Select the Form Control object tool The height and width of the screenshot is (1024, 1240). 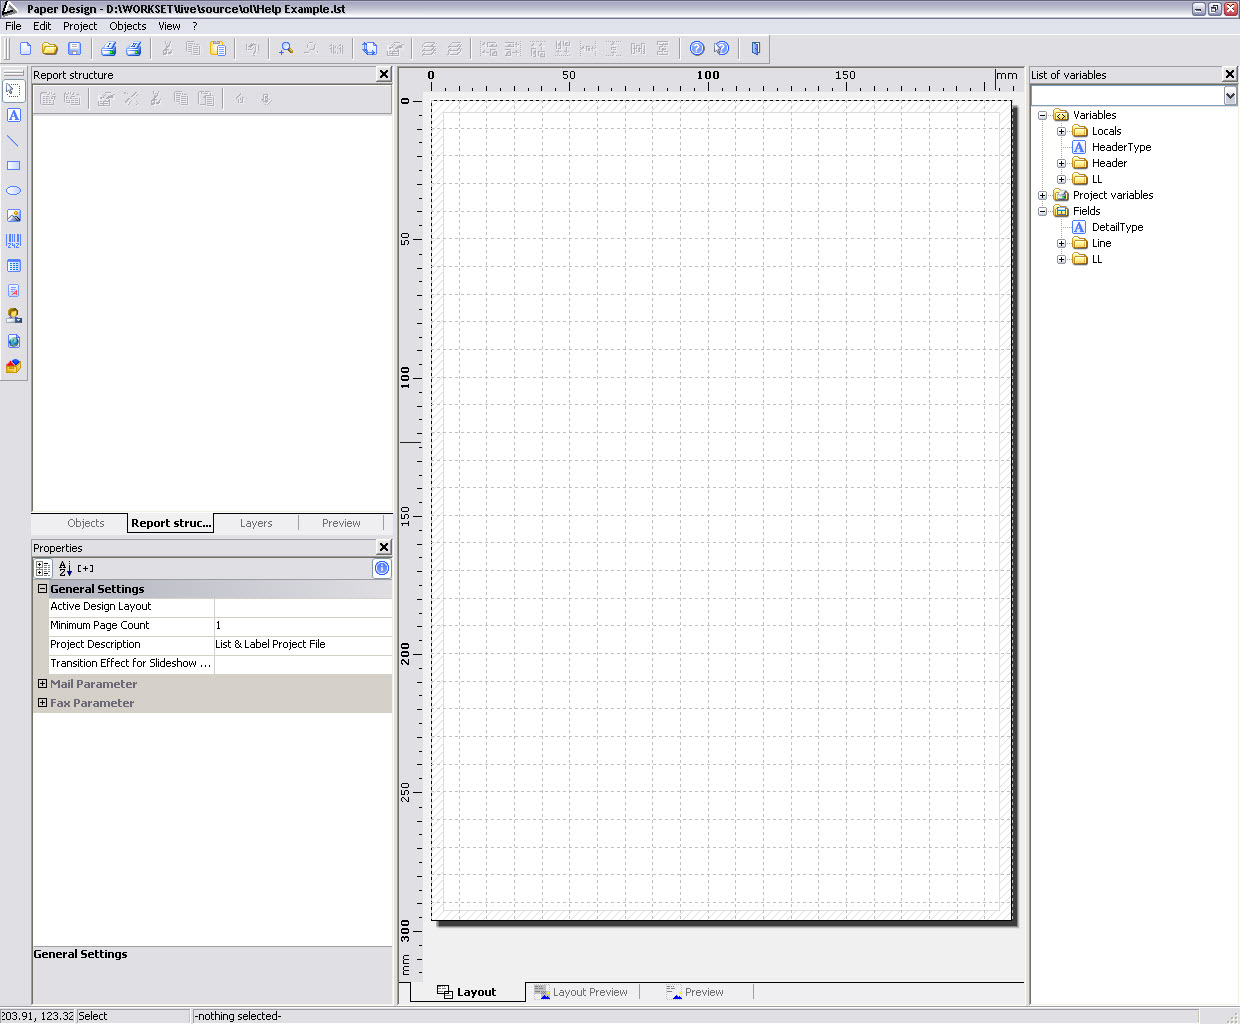pos(13,316)
